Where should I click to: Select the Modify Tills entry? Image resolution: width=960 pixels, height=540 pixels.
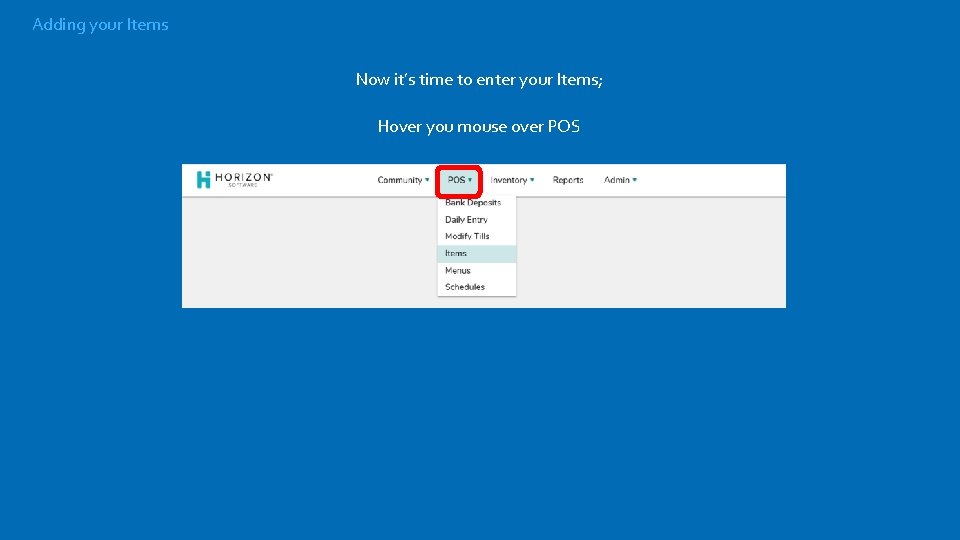[x=476, y=236]
